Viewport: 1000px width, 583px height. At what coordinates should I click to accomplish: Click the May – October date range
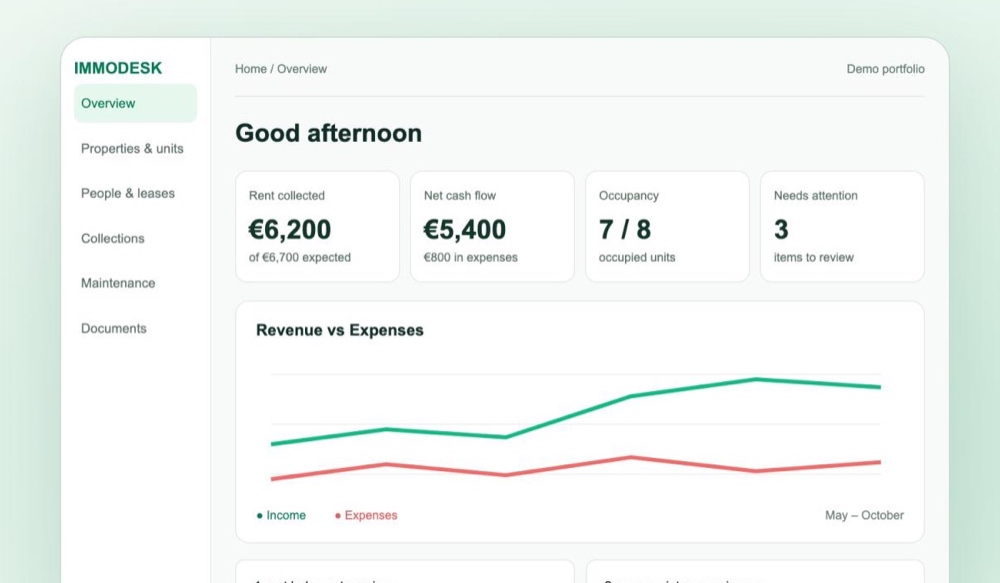click(864, 515)
